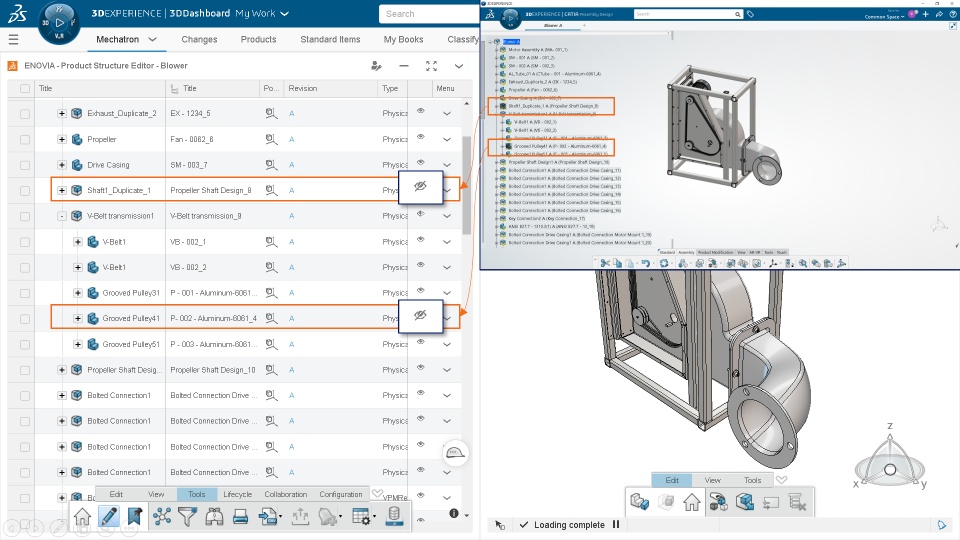Viewport: 960px width, 540px height.
Task: Click the Revision column header
Action: tap(303, 88)
